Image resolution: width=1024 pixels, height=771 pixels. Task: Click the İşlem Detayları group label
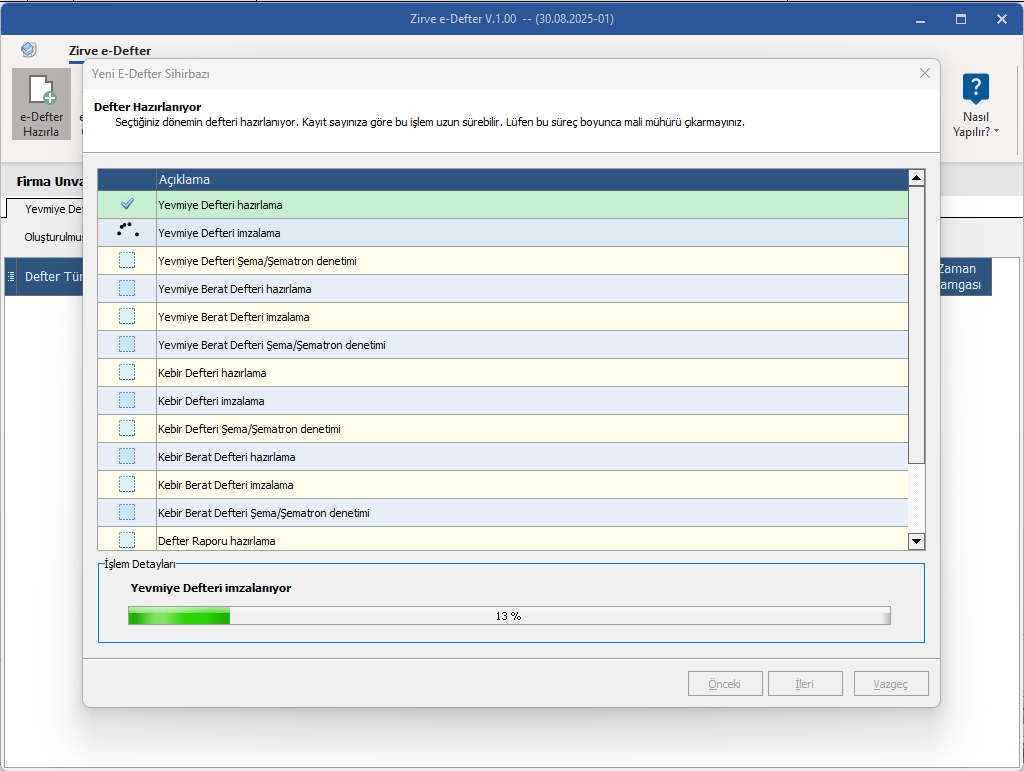coord(140,564)
